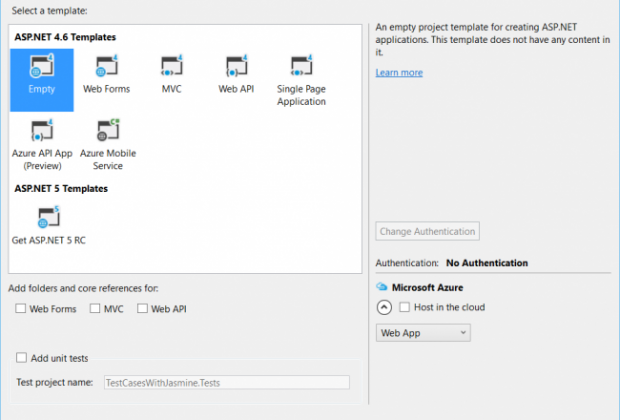Click the Change Authentication button
Viewport: 620px width, 420px height.
click(x=427, y=231)
